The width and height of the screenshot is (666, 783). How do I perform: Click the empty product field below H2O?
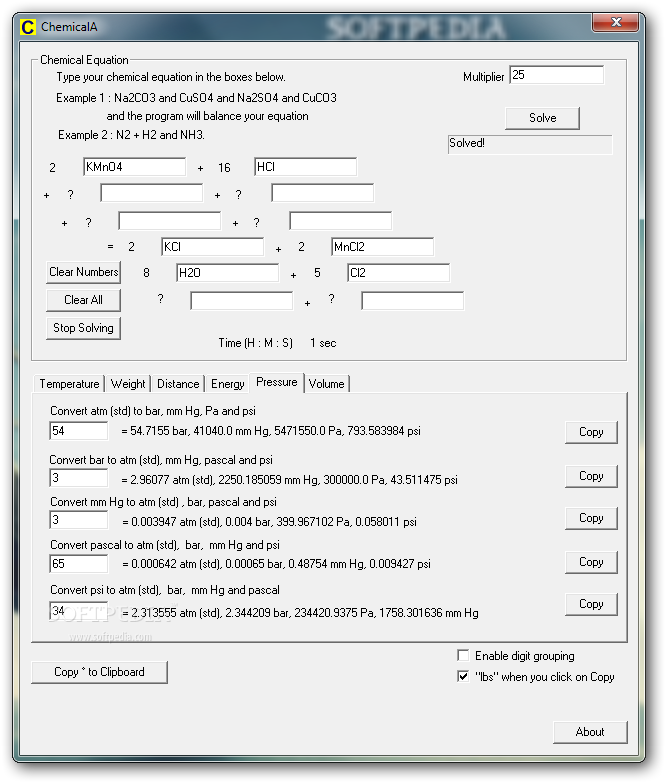tap(242, 301)
